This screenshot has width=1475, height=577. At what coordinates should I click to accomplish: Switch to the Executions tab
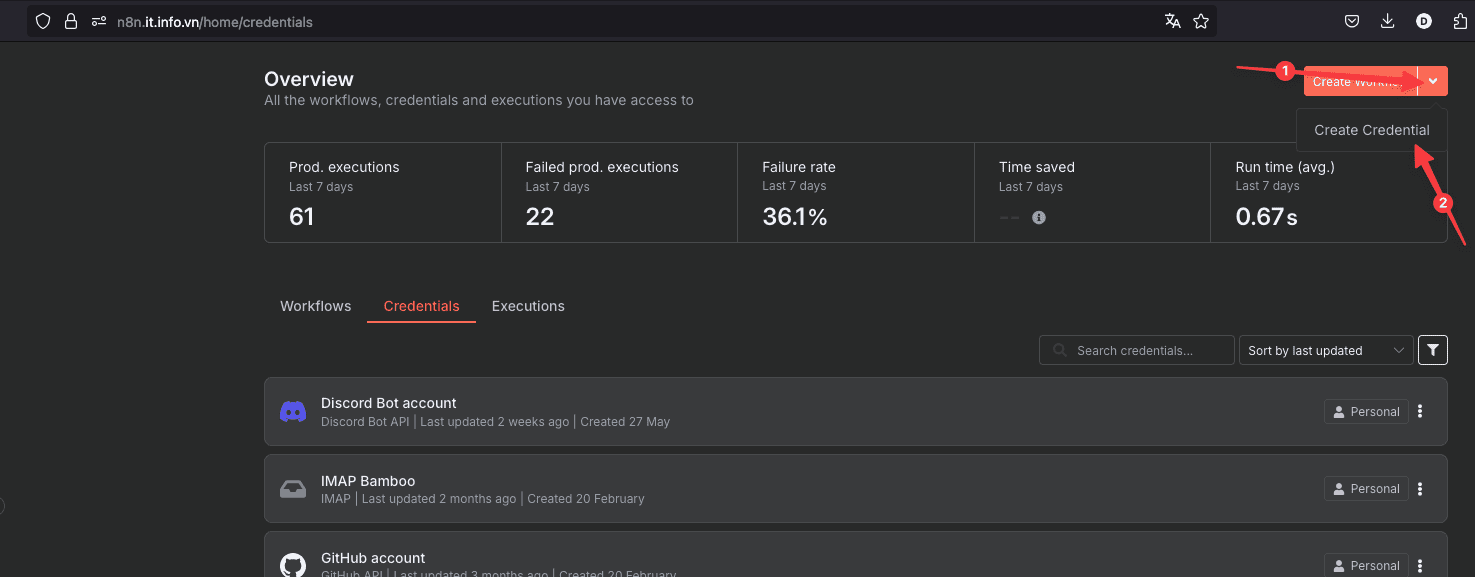tap(528, 306)
